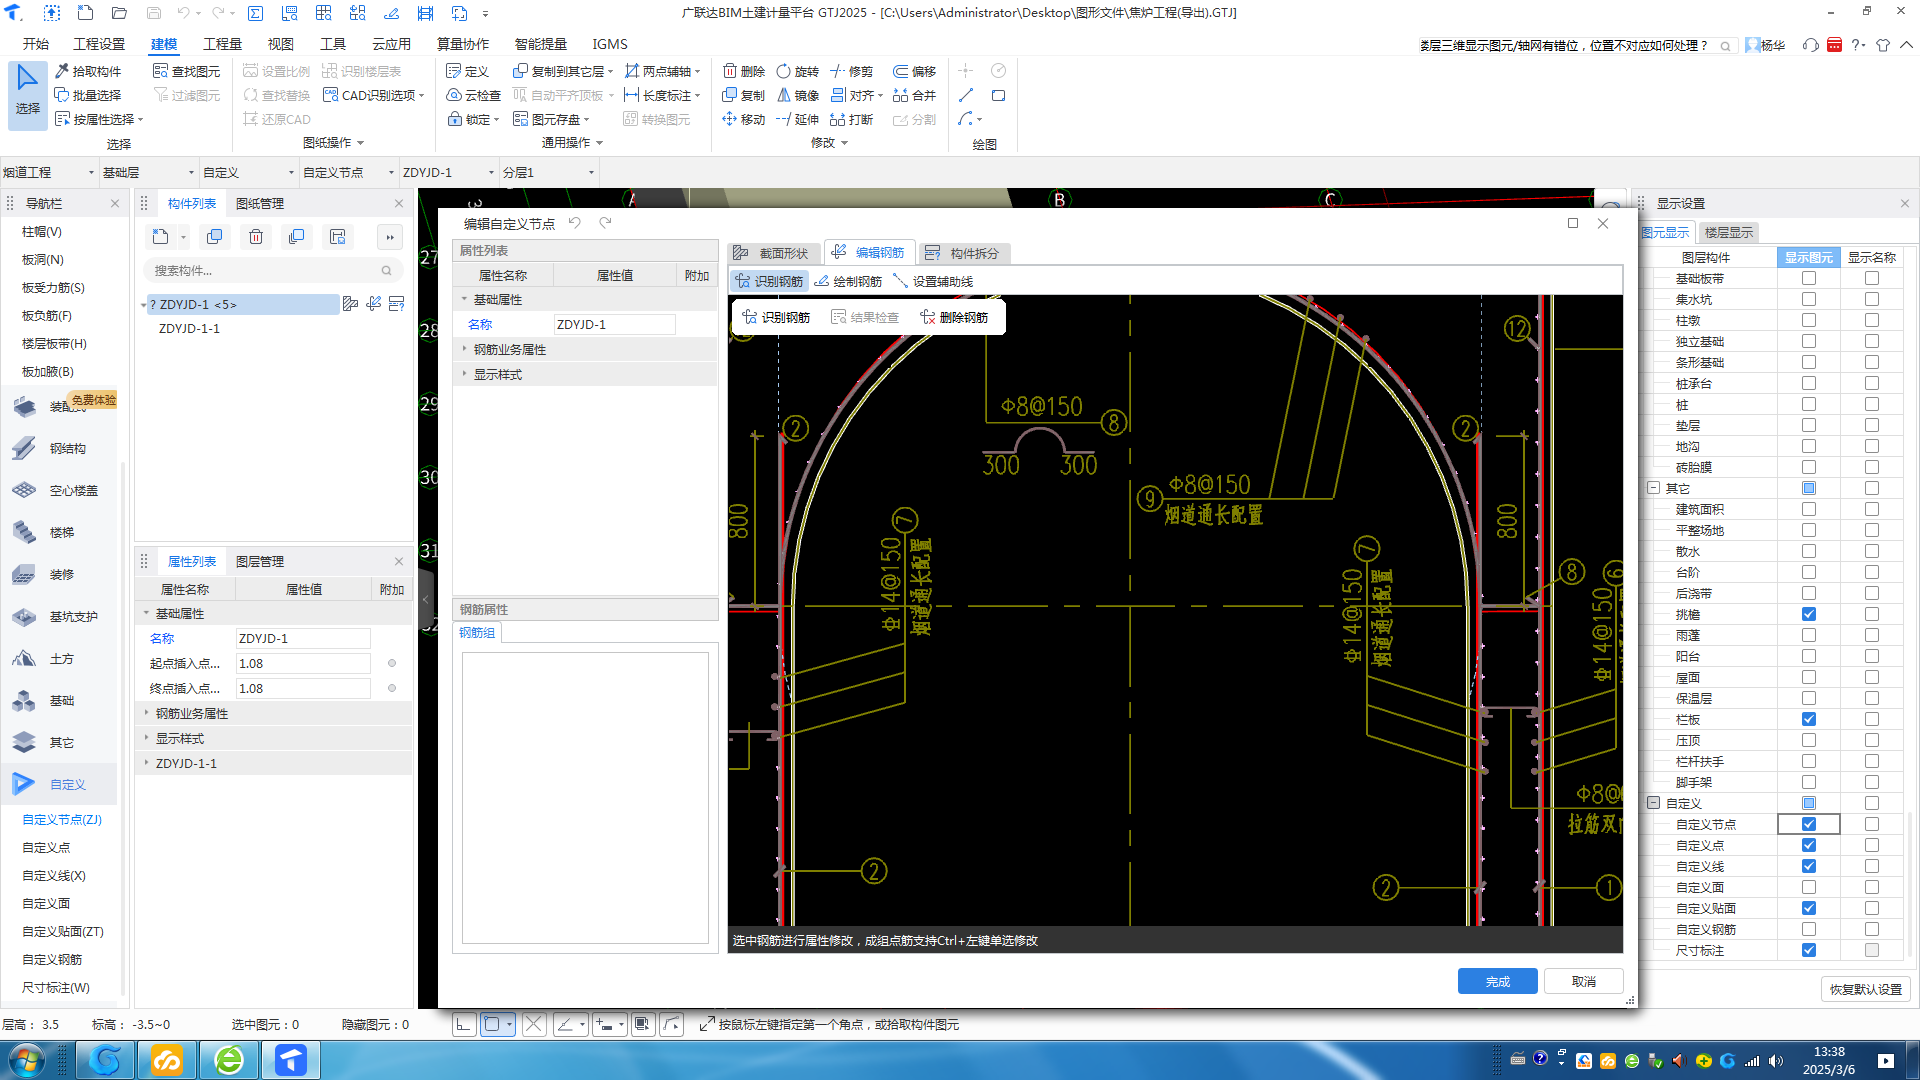Viewport: 1920px width, 1080px height.
Task: Toggle 显示图元 checkbox for 自定义贴面
Action: click(1808, 908)
